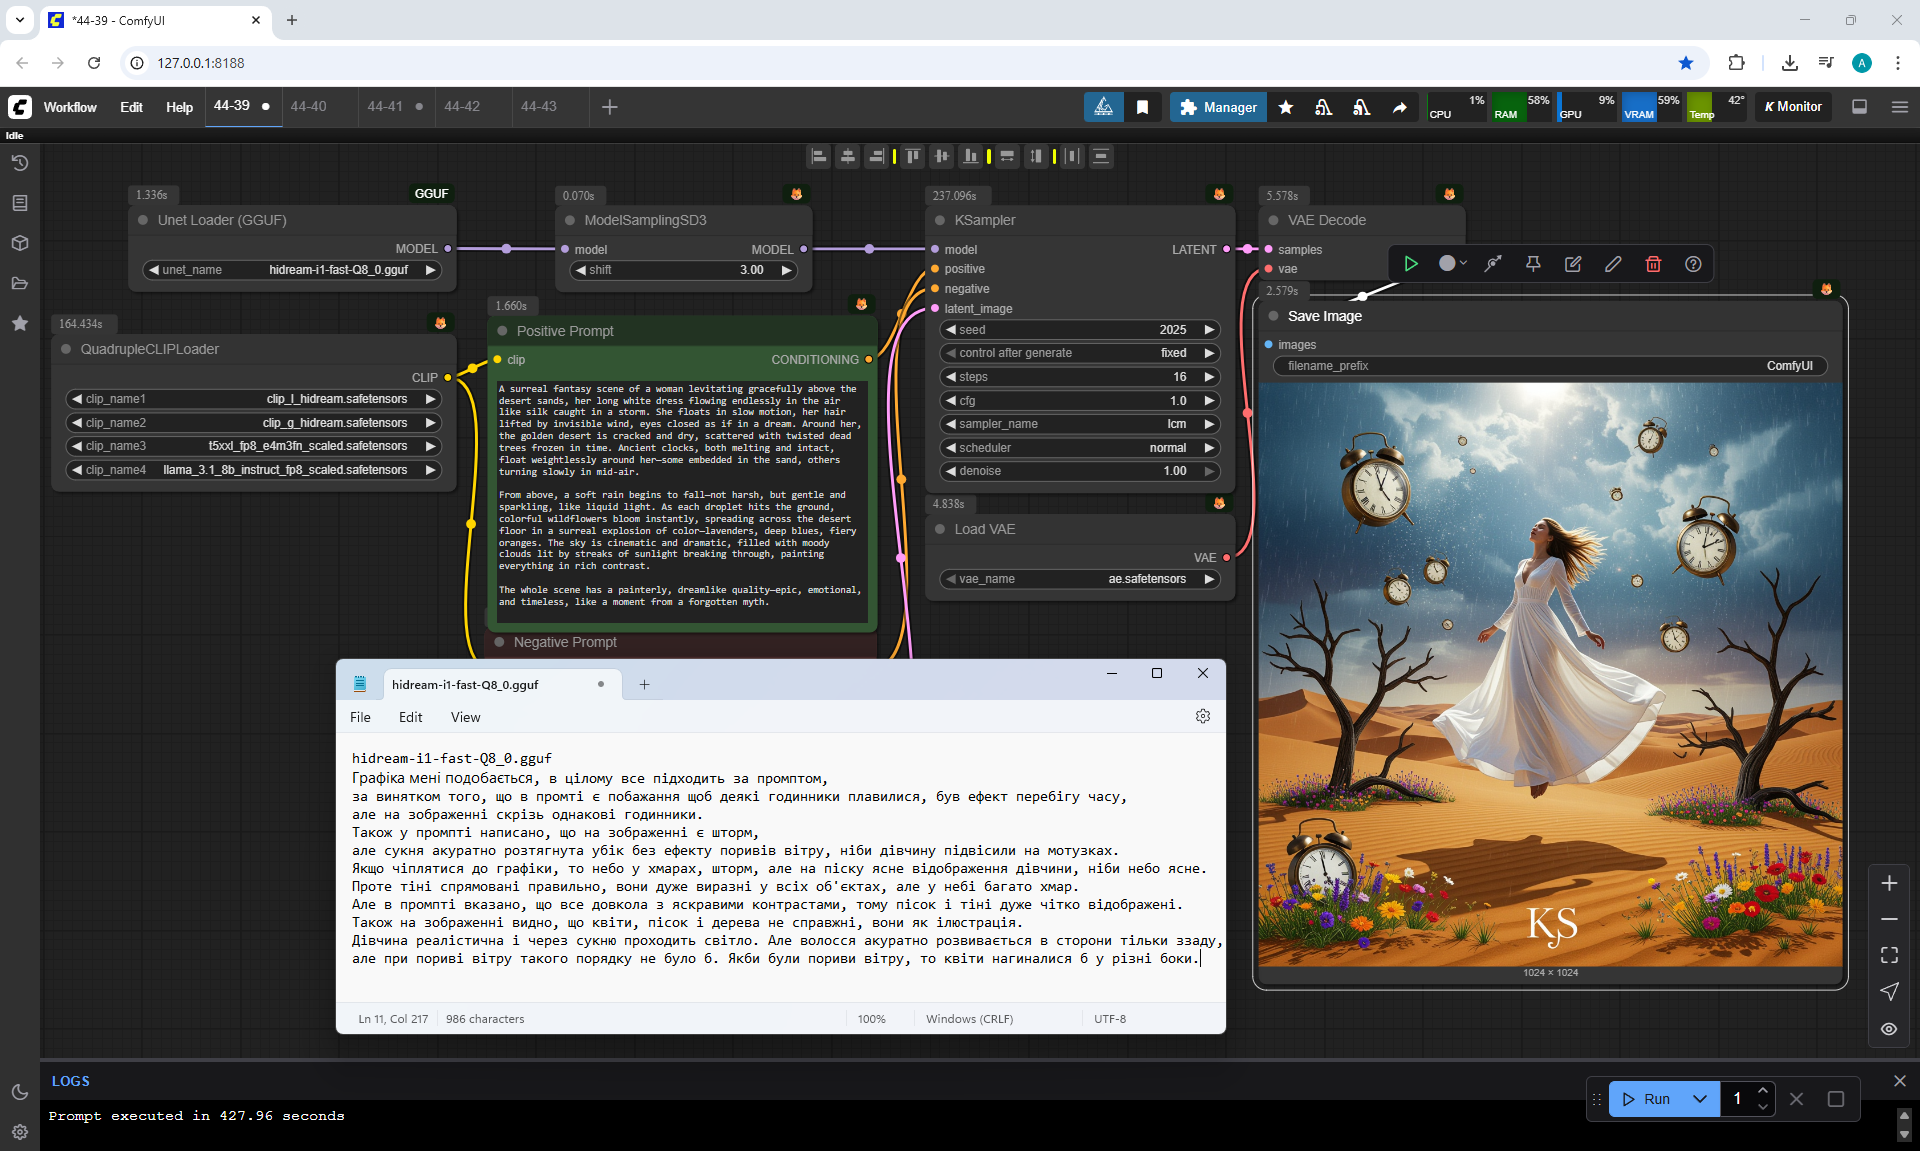Screen dimensions: 1920x1151
Task: Switch to the 44-42 workflow tab
Action: [x=462, y=107]
